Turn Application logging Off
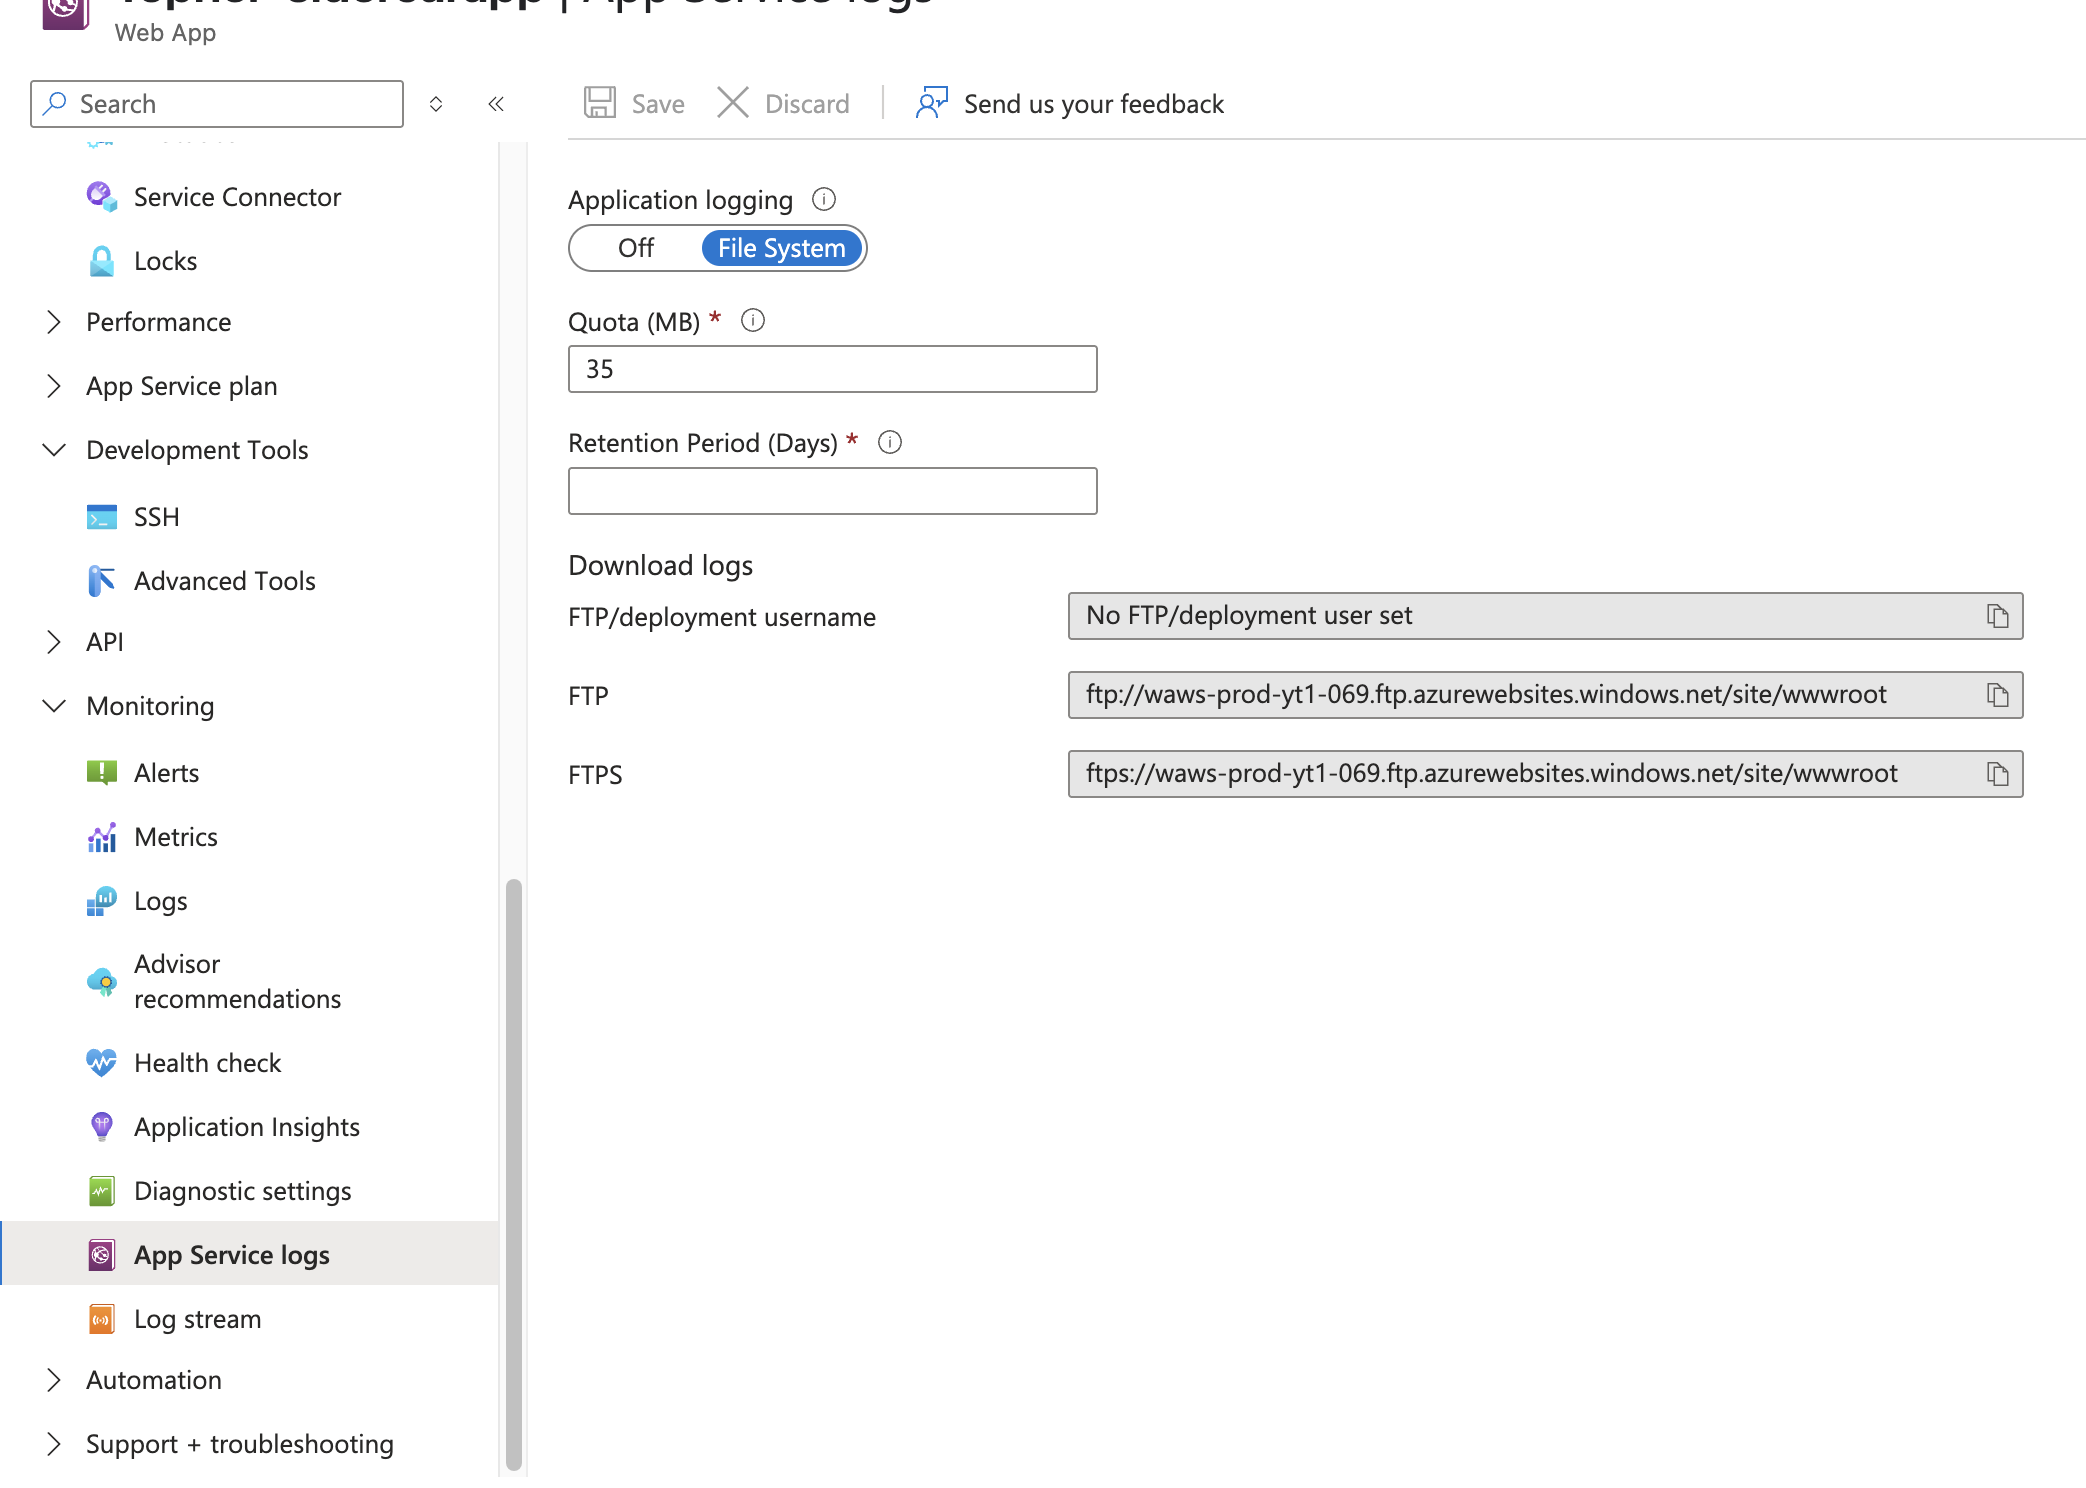Image resolution: width=2086 pixels, height=1488 pixels. [636, 248]
